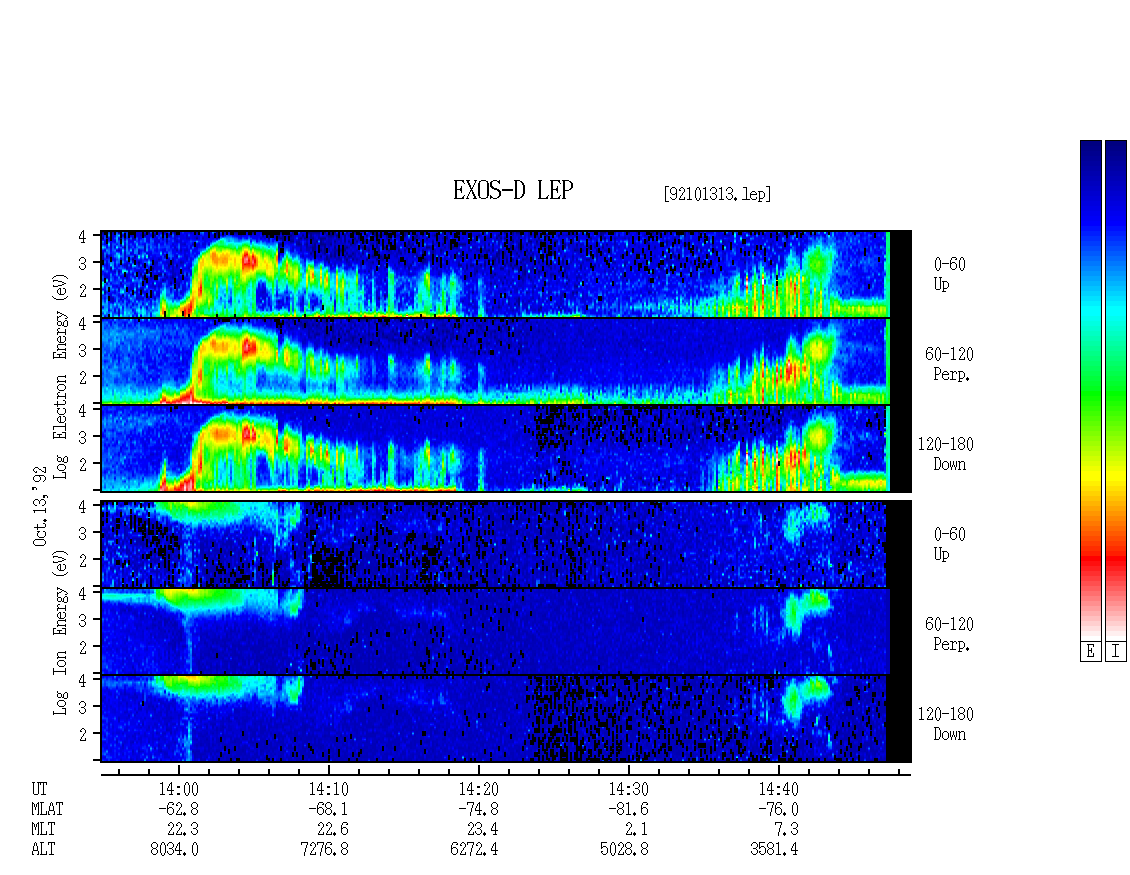Click the 14:30 UT time label
The width and height of the screenshot is (1130, 875).
628,789
